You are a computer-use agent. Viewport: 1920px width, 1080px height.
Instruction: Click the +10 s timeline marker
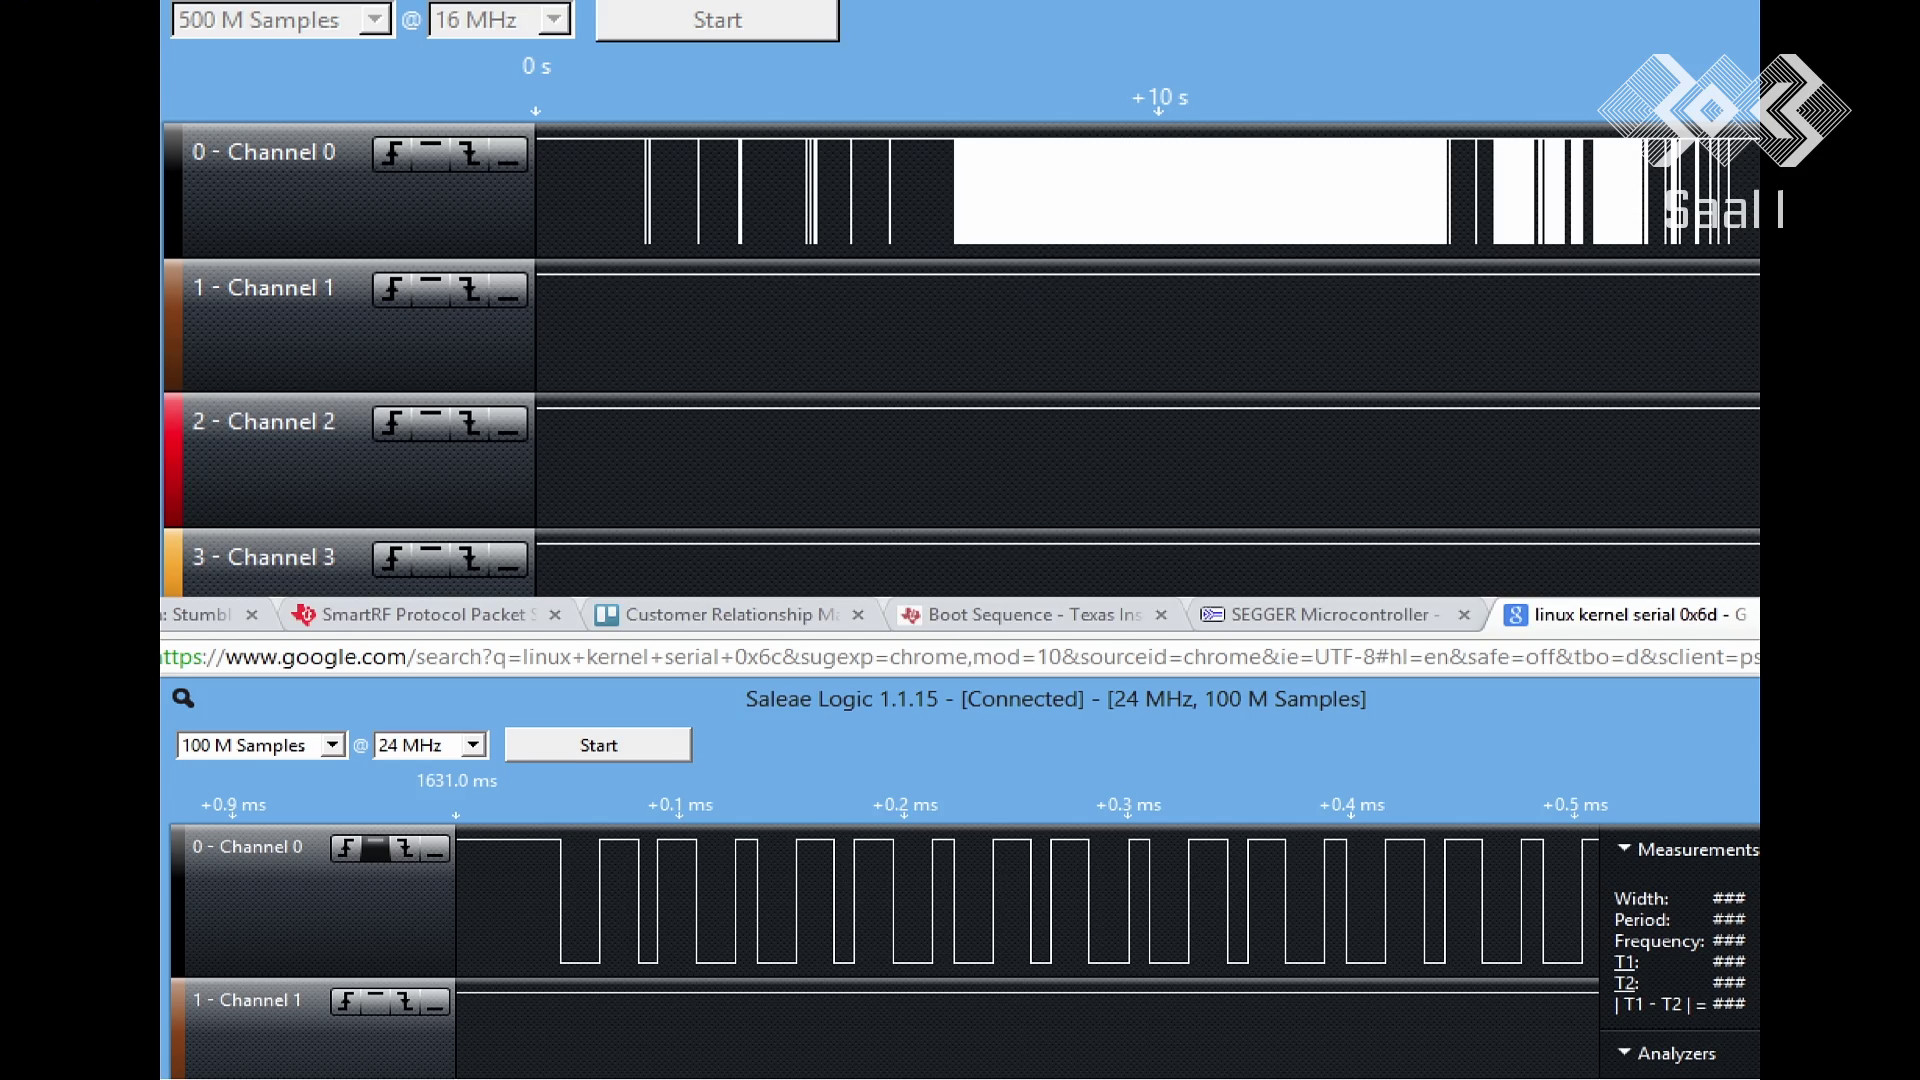(1160, 98)
